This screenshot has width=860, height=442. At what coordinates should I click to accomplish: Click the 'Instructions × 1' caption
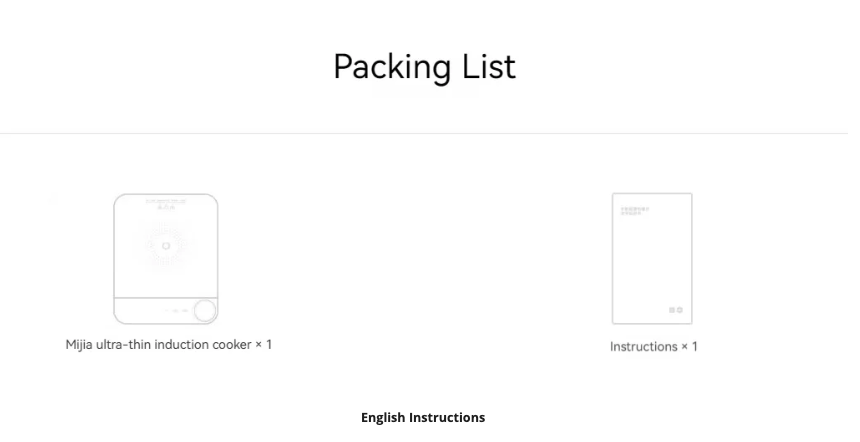pos(654,347)
